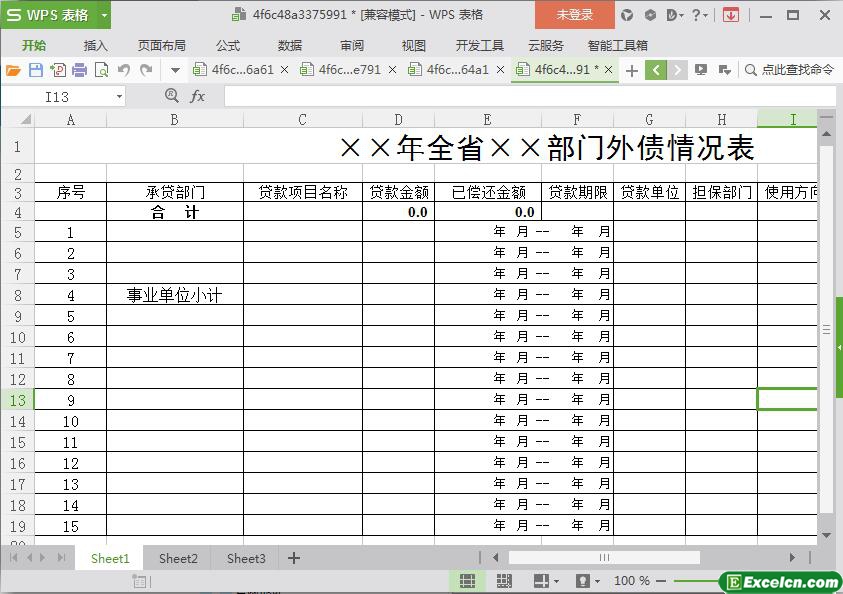Open the 云服务 tab

(546, 46)
